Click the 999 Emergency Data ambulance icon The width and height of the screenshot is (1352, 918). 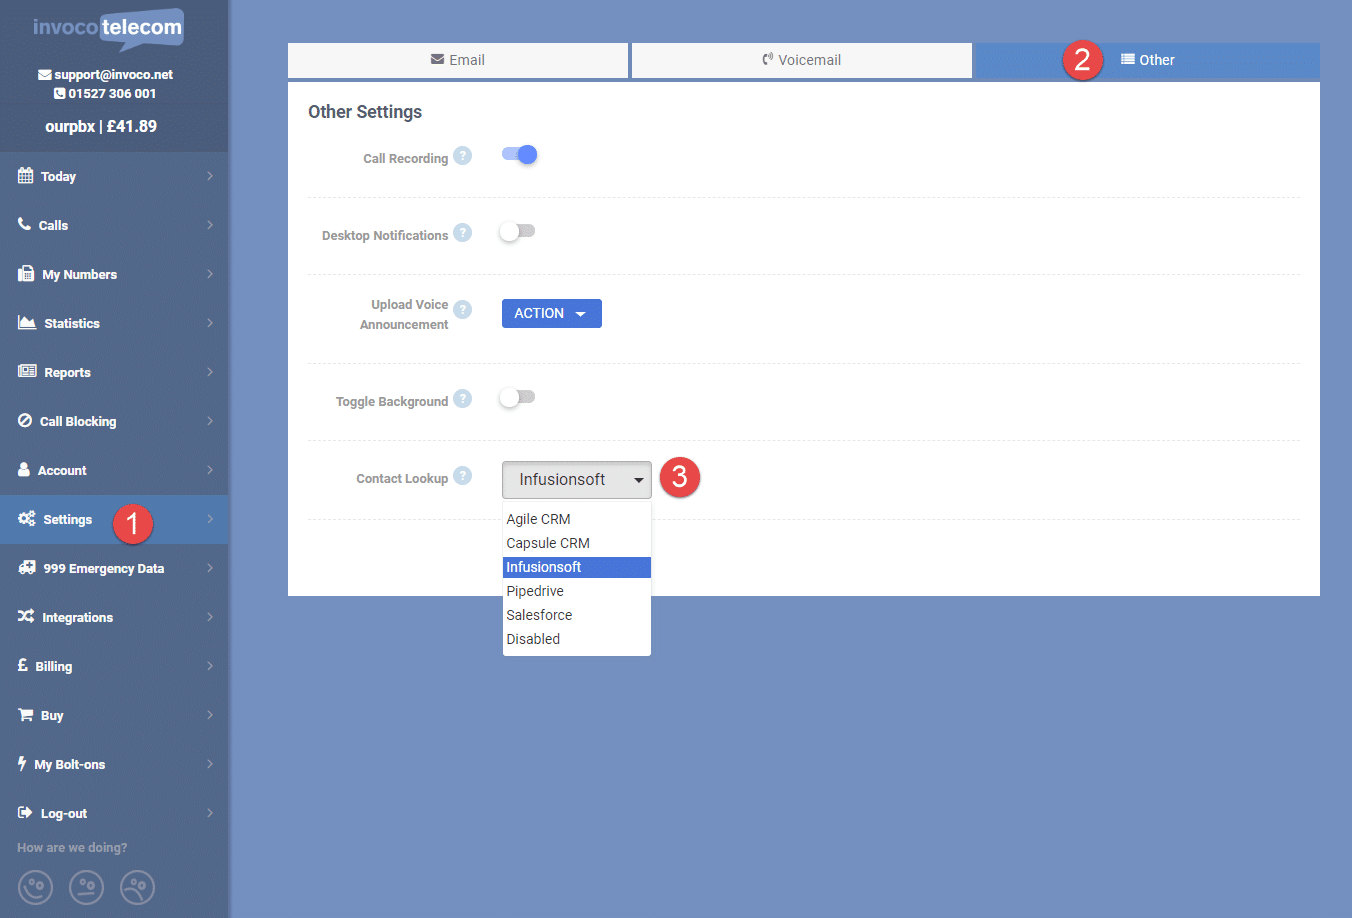point(27,567)
